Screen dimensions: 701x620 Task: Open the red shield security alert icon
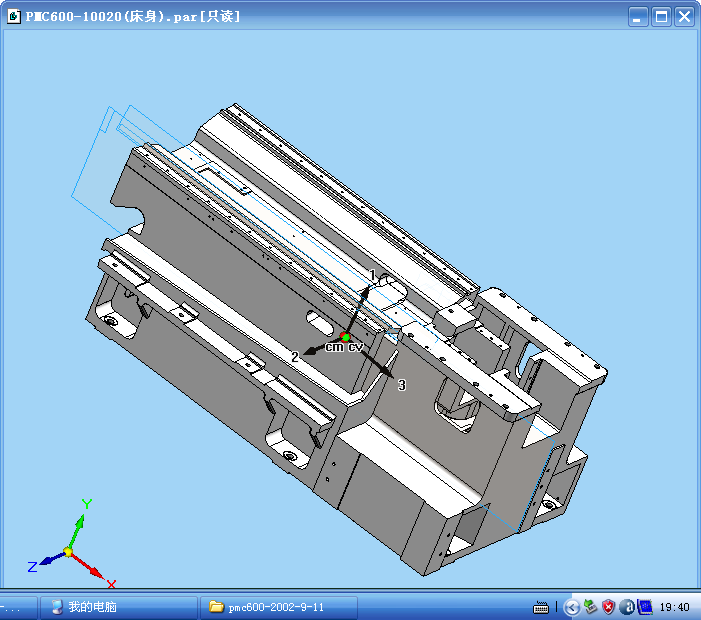[608, 607]
